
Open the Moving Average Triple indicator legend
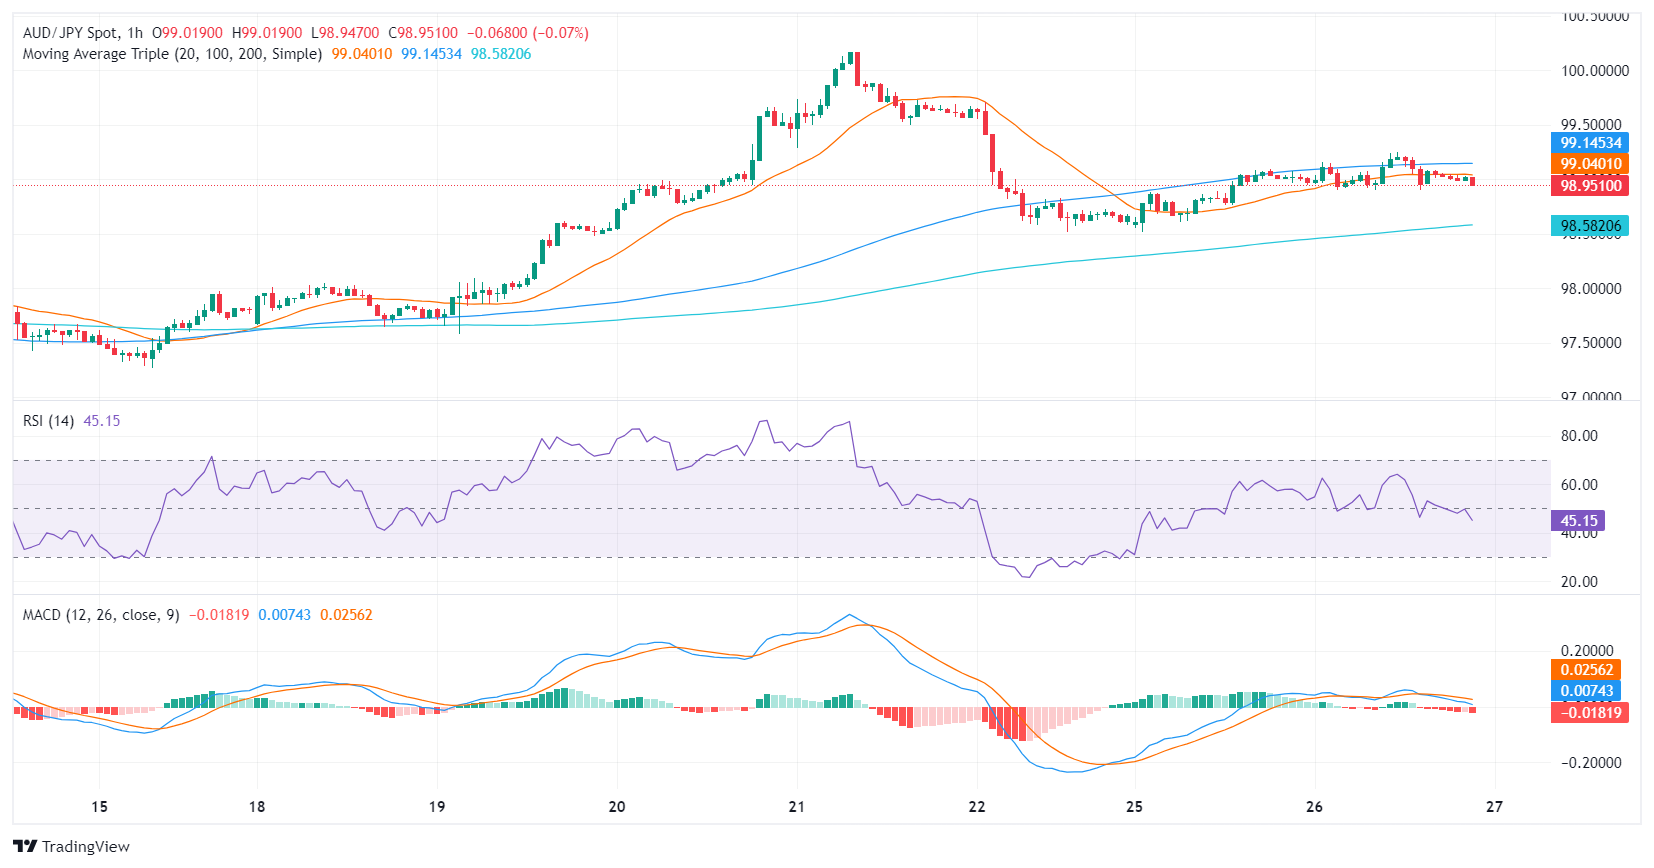click(172, 54)
